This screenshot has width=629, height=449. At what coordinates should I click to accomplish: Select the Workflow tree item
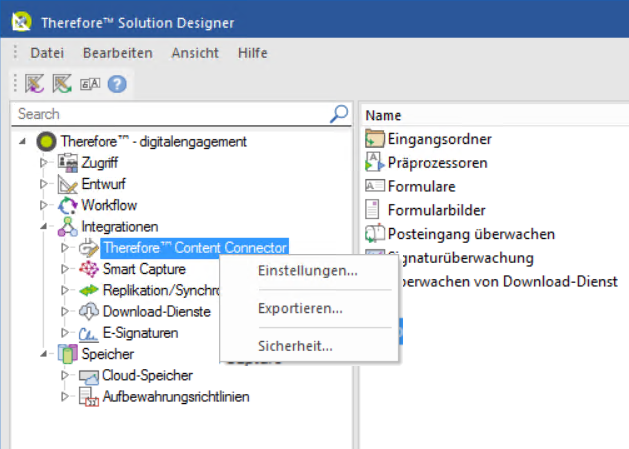(x=109, y=205)
